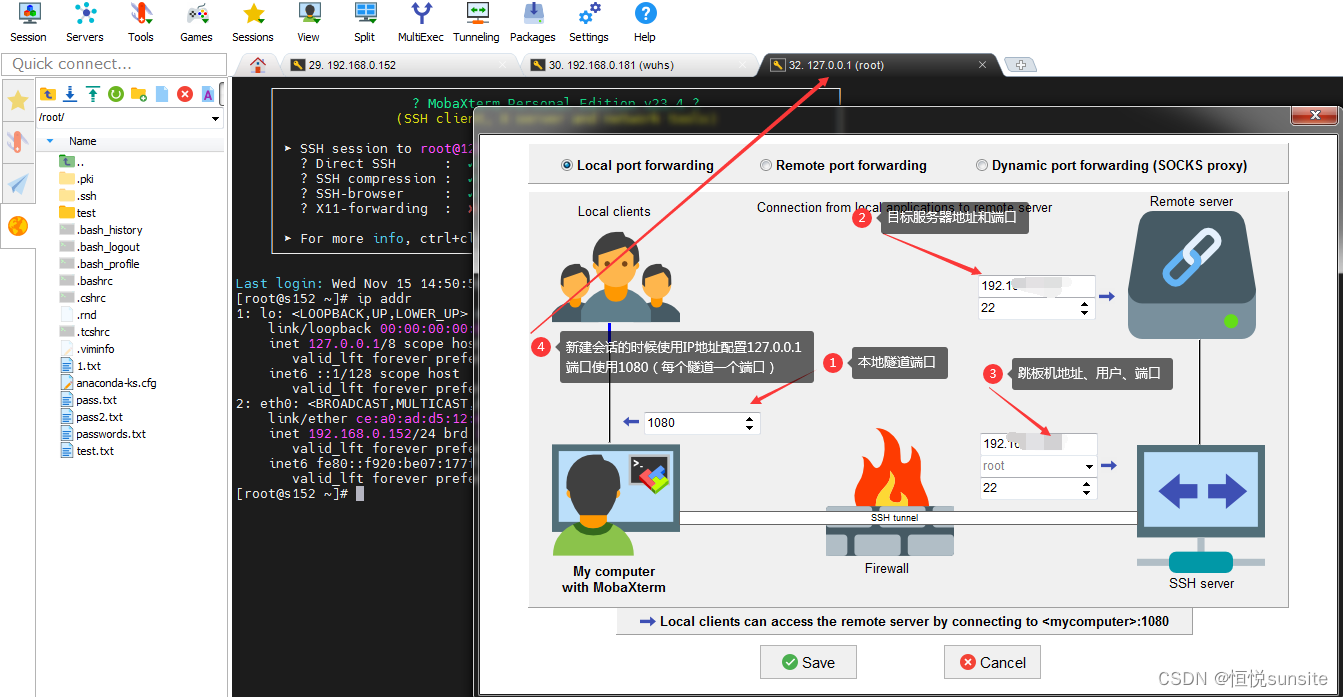Open the Tunneling toolbar button
Screen dimensions: 1343x697
(477, 23)
